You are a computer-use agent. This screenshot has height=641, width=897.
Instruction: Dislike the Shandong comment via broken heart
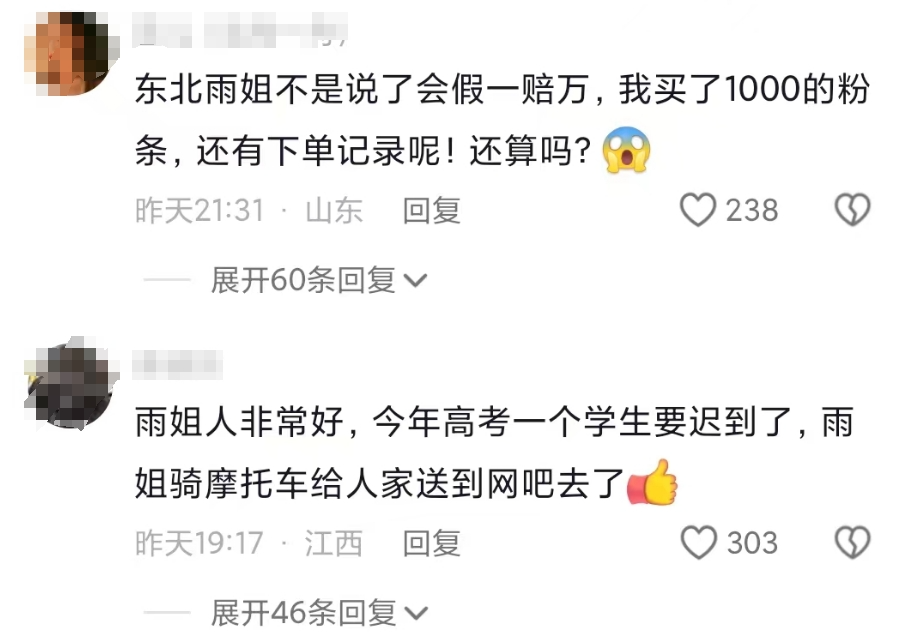coord(852,209)
